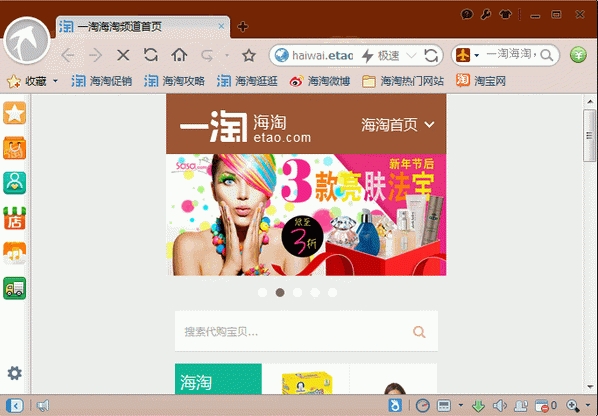Open sidebar shopping bag icon
This screenshot has width=598, height=416.
click(x=14, y=148)
